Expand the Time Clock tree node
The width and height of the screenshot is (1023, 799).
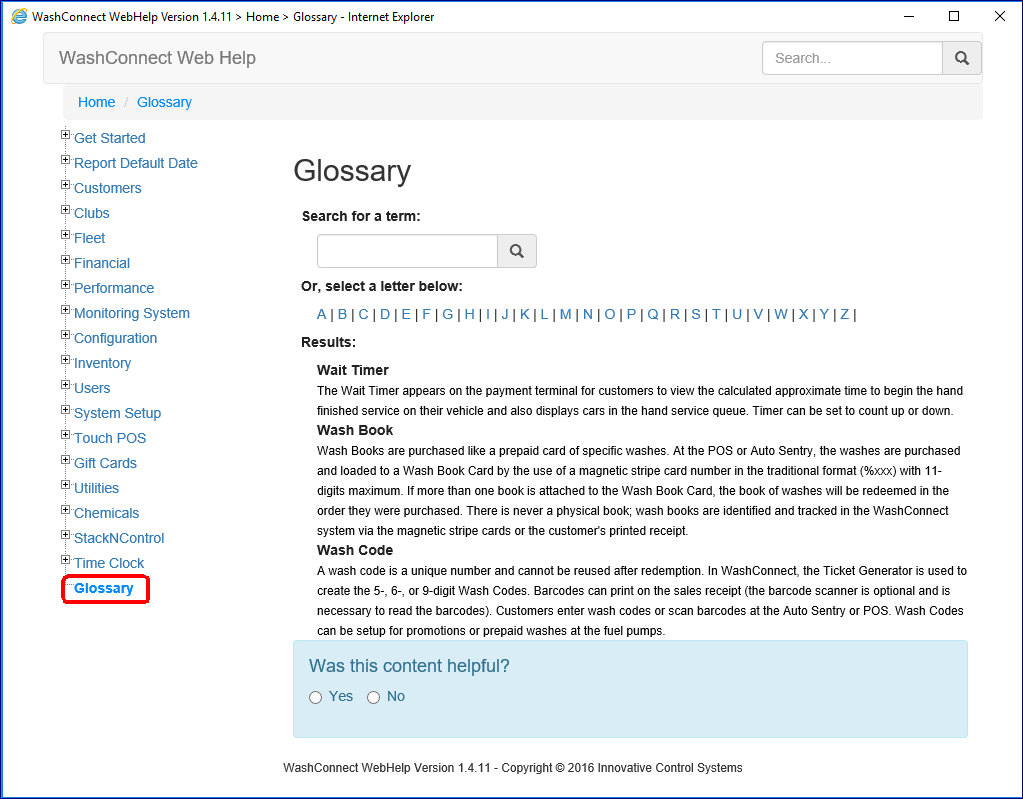[66, 560]
